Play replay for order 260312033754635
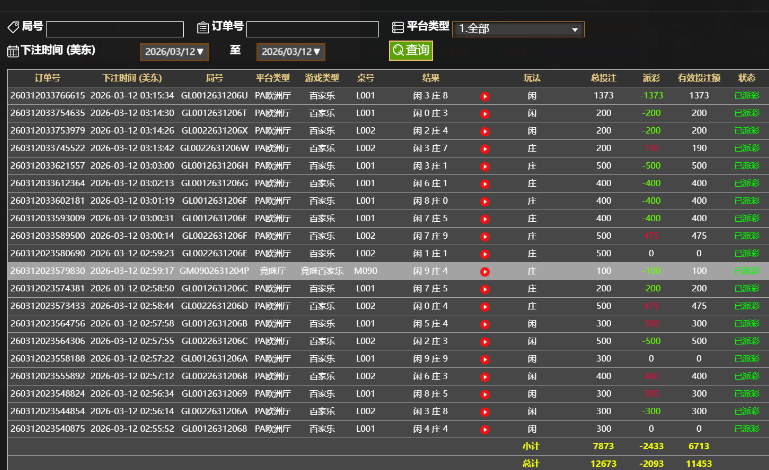769x470 pixels. [485, 114]
